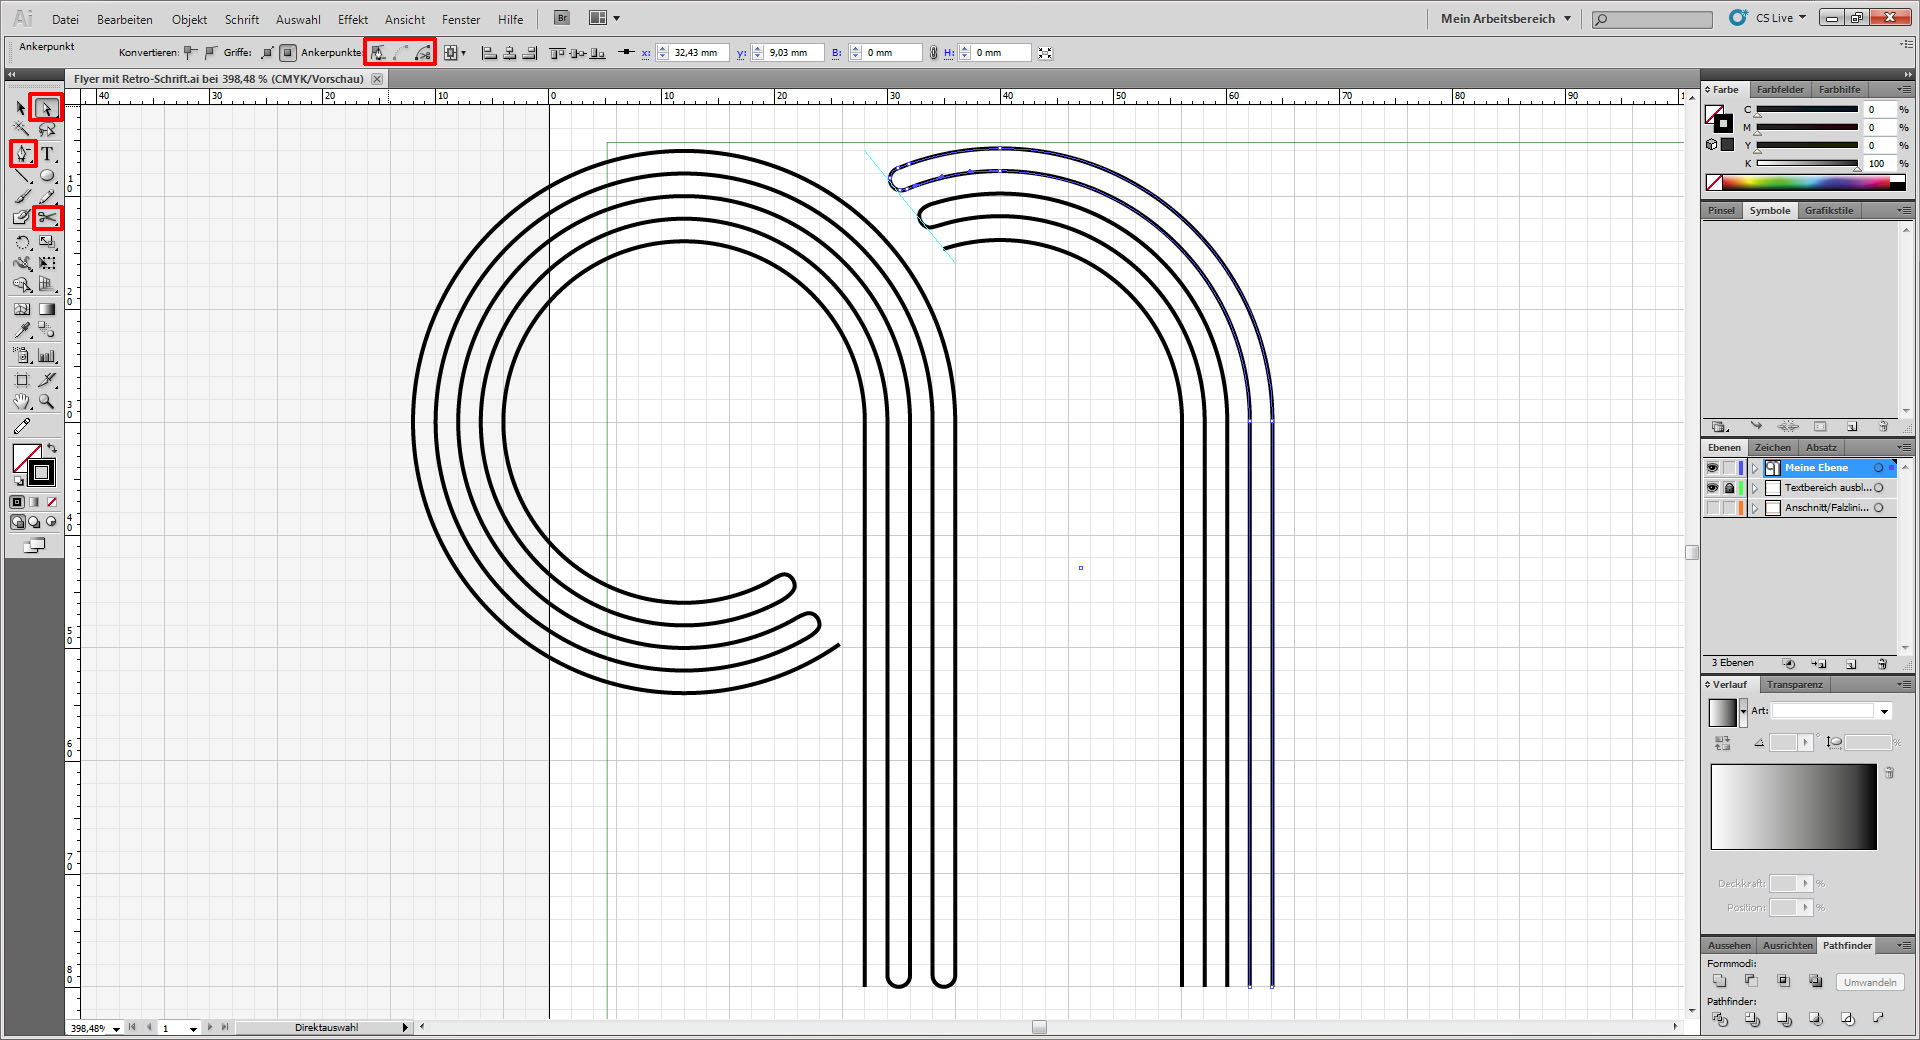Image resolution: width=1920 pixels, height=1040 pixels.
Task: Unlock the Textbereich ausbl layer
Action: point(1729,488)
